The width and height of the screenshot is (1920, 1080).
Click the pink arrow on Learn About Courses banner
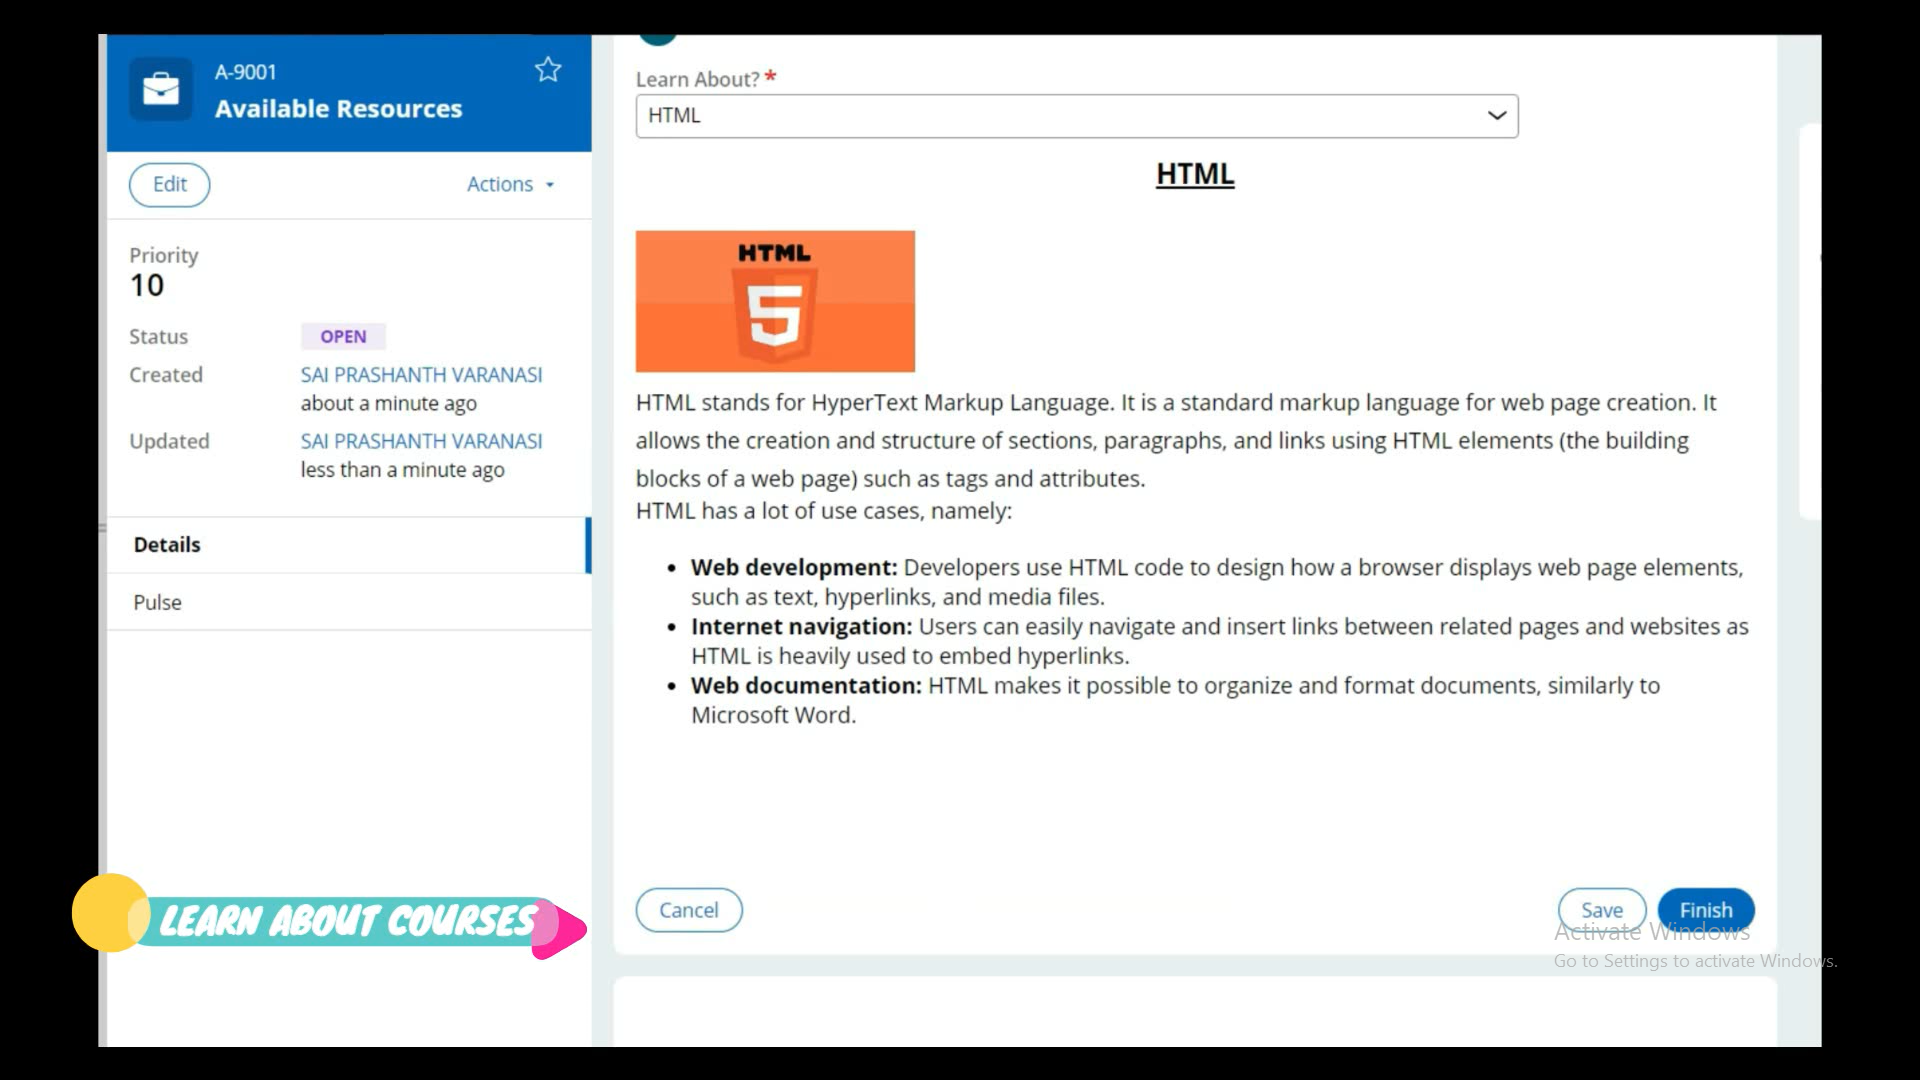point(562,930)
